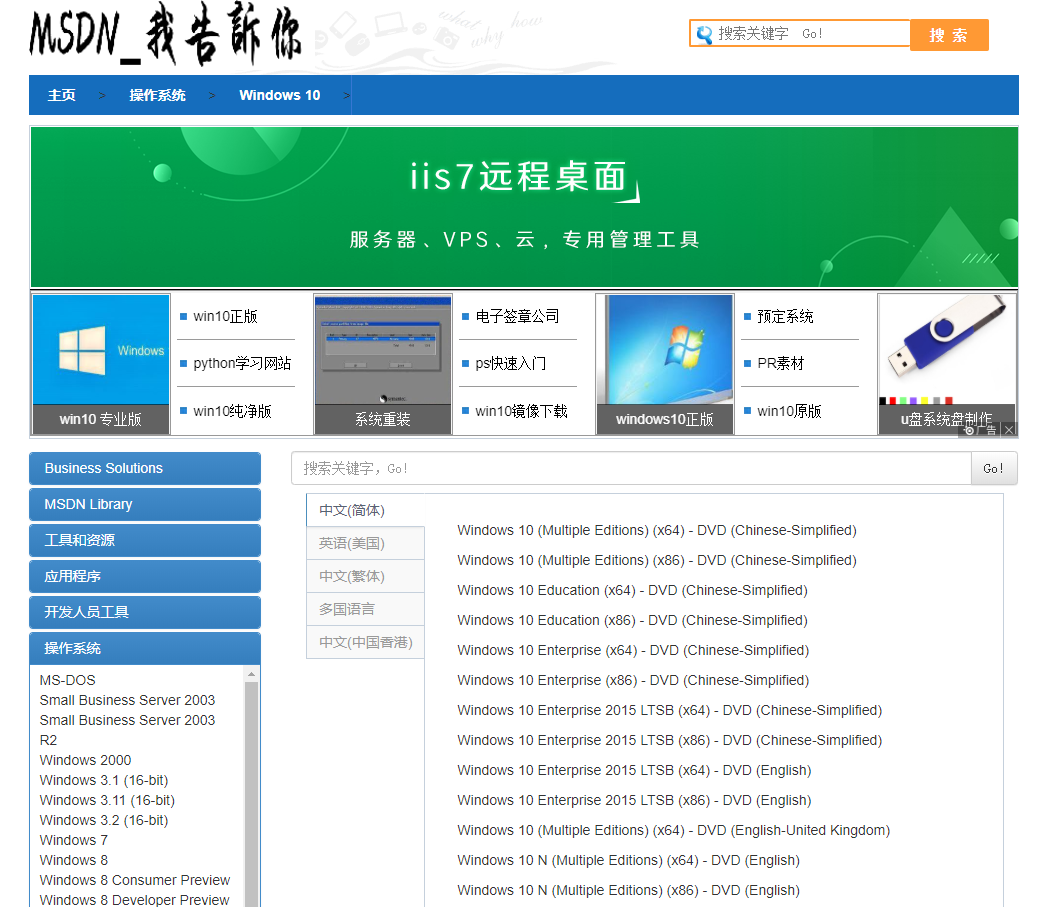Screen dimensions: 1041x907
Task: Switch to the 英语(美国) language tab
Action: coord(365,543)
